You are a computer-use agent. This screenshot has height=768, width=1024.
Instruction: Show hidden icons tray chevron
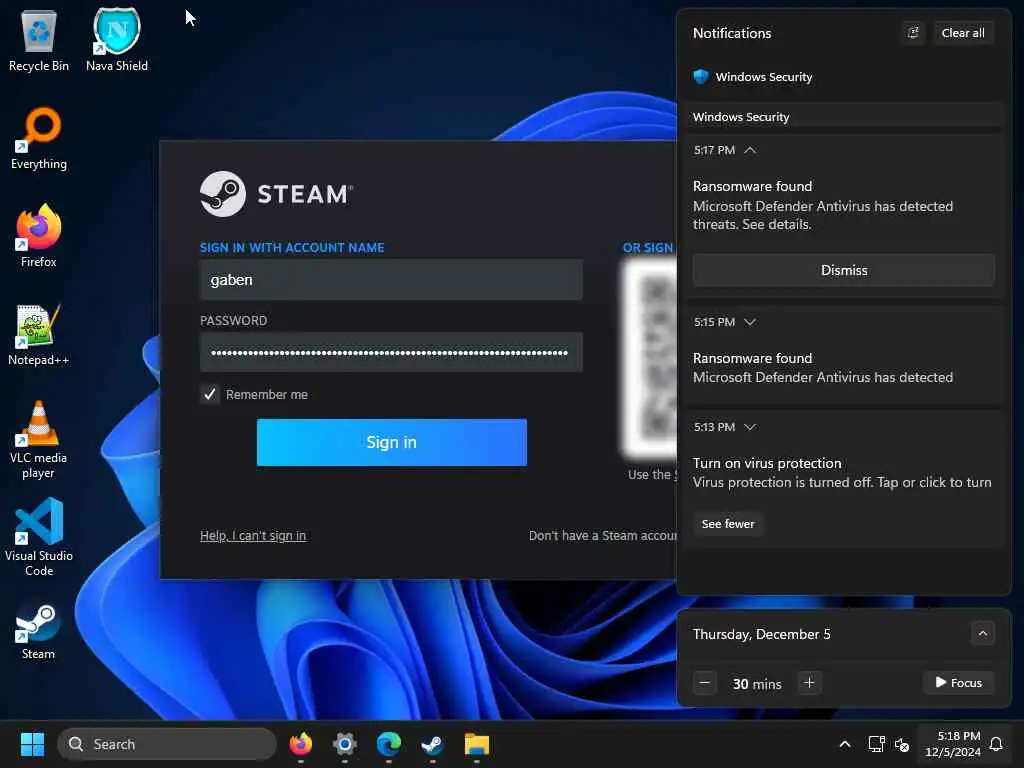point(844,744)
